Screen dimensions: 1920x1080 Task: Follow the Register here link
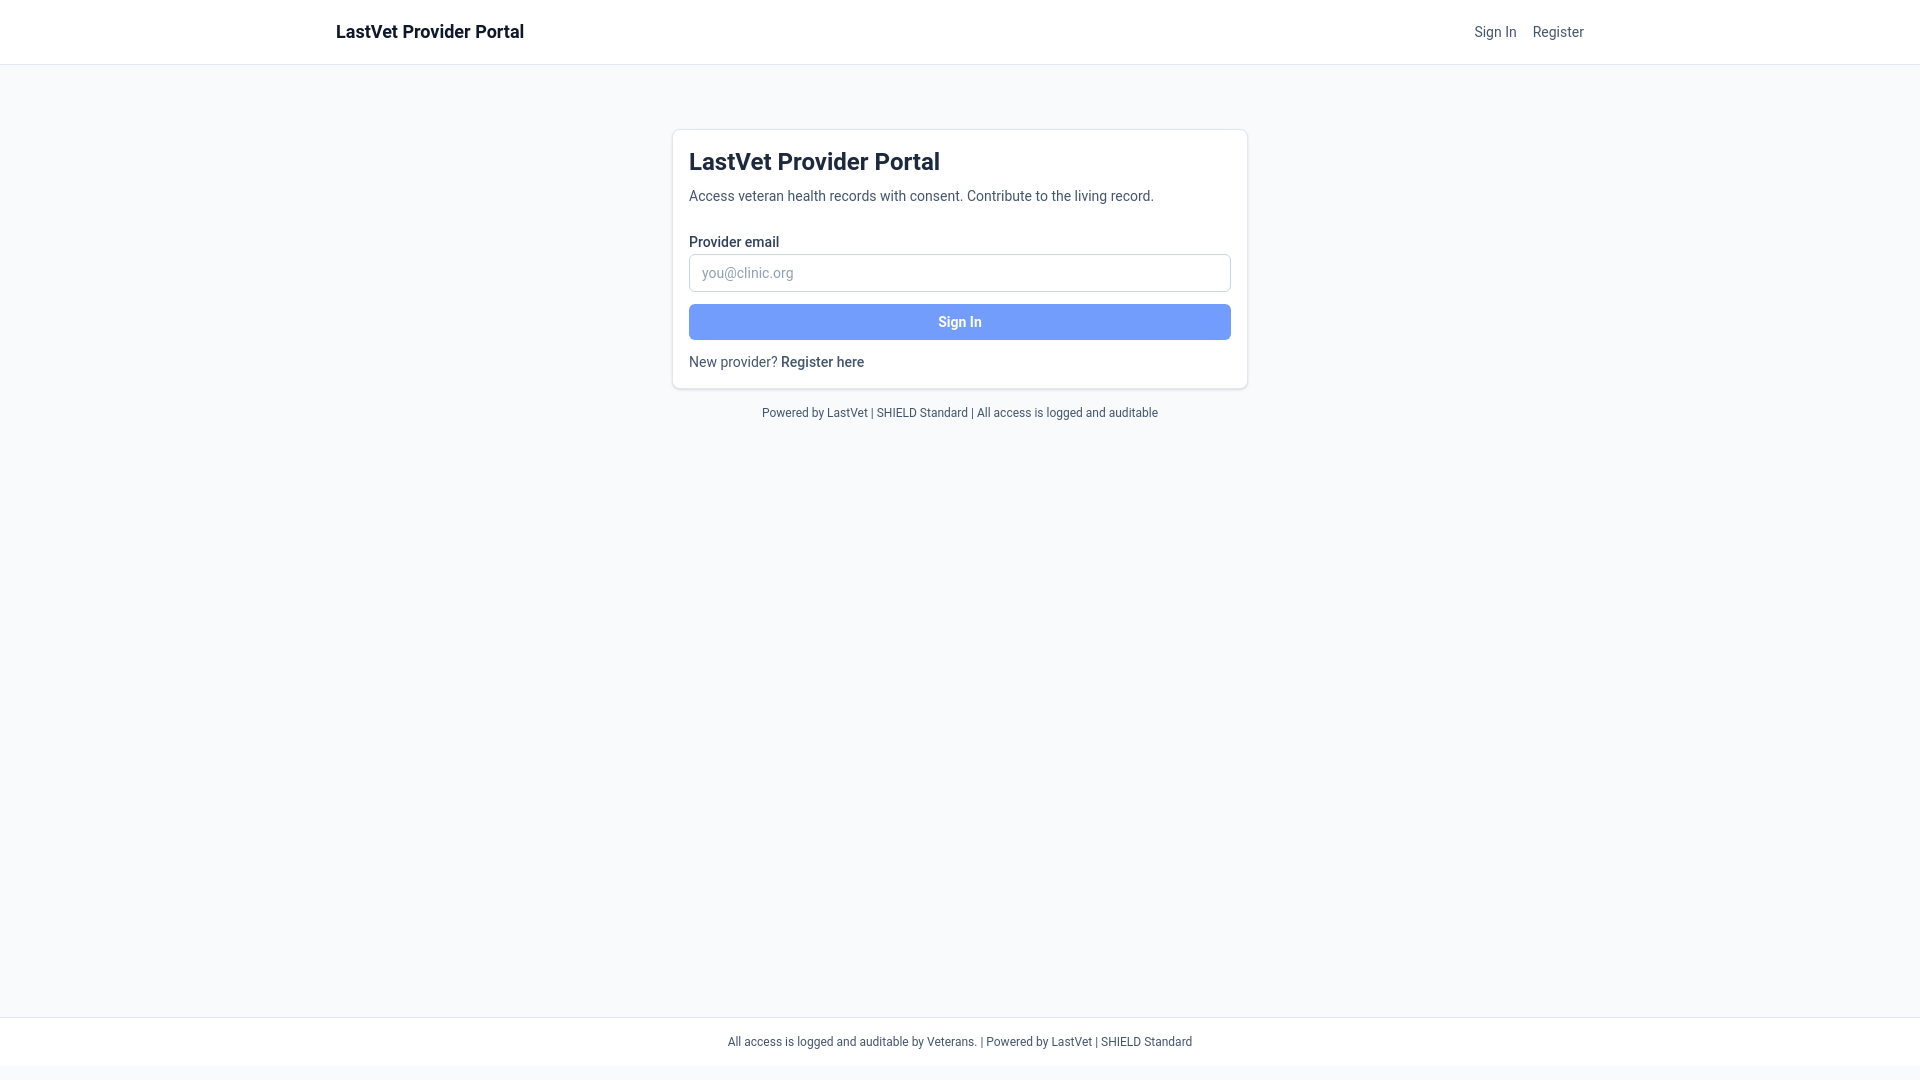[822, 362]
